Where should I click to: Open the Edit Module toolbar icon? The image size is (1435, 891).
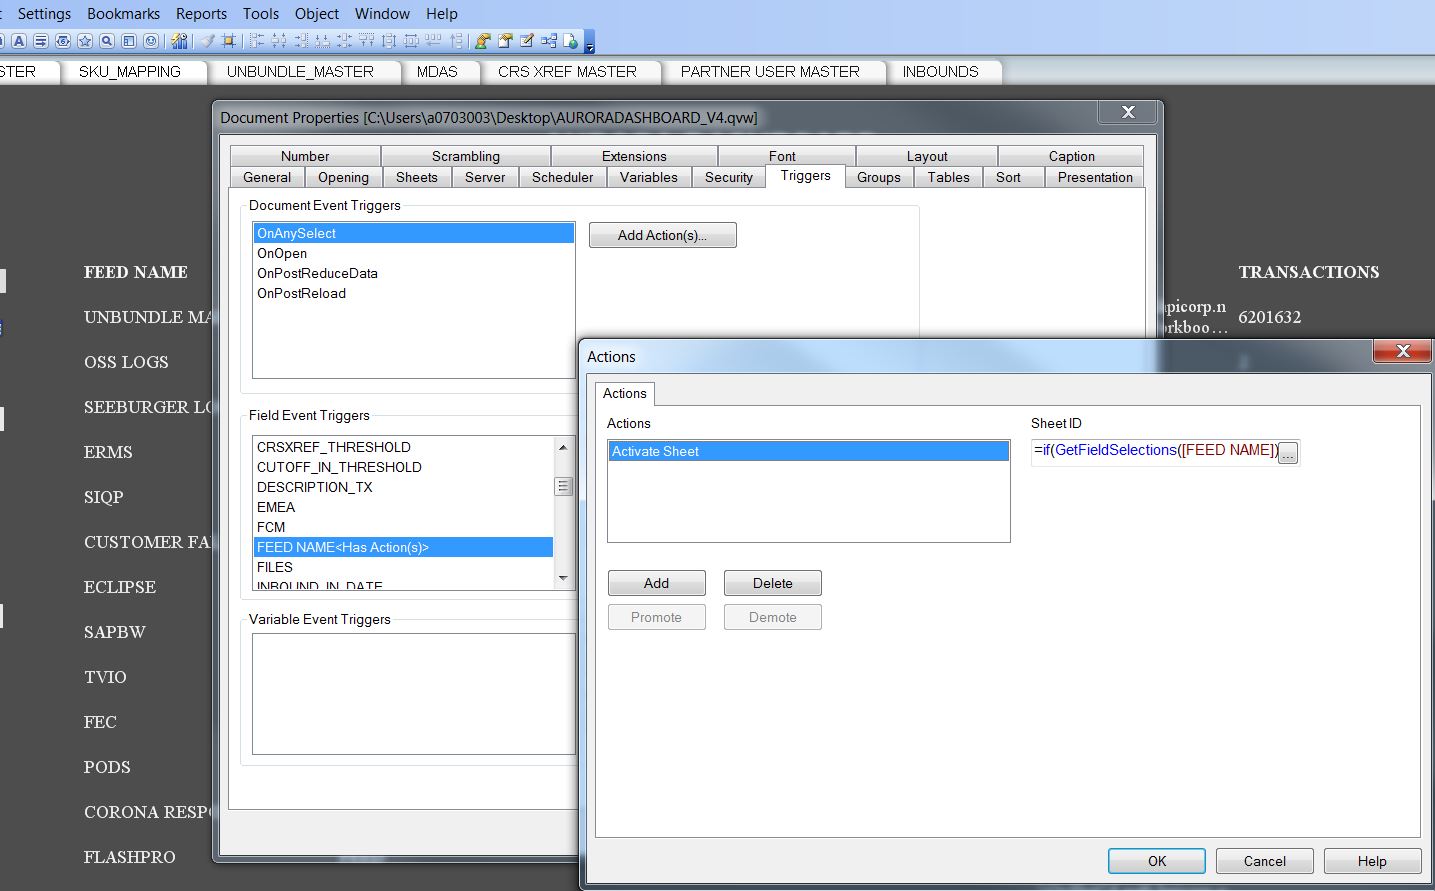point(527,41)
